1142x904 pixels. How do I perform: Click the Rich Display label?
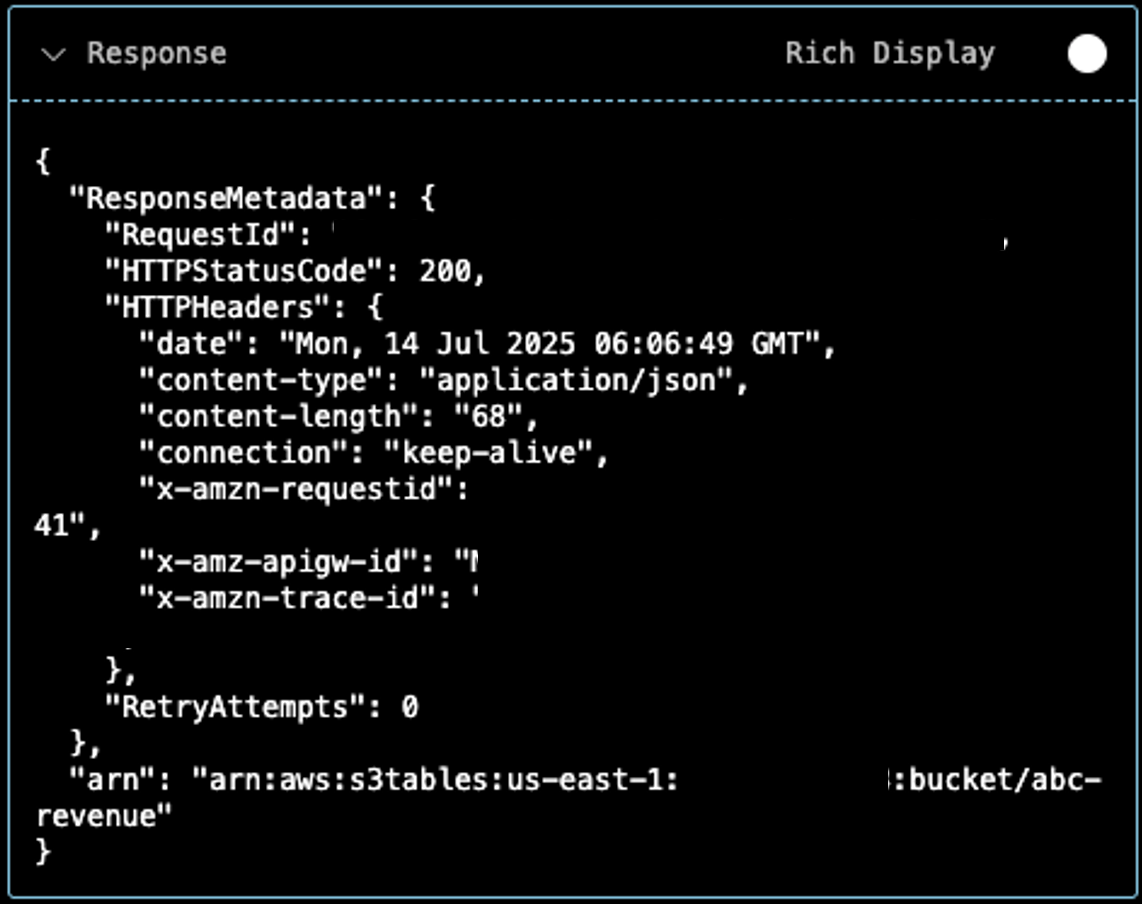(888, 53)
